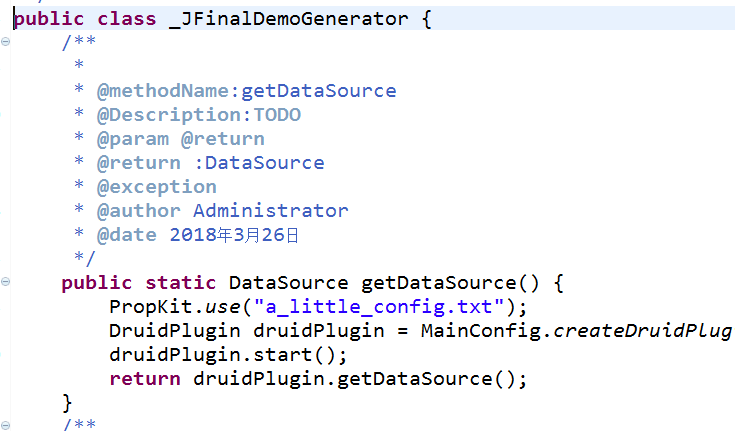Image resolution: width=735 pixels, height=431 pixels.
Task: Click the MainConfig class reference
Action: coord(481,331)
